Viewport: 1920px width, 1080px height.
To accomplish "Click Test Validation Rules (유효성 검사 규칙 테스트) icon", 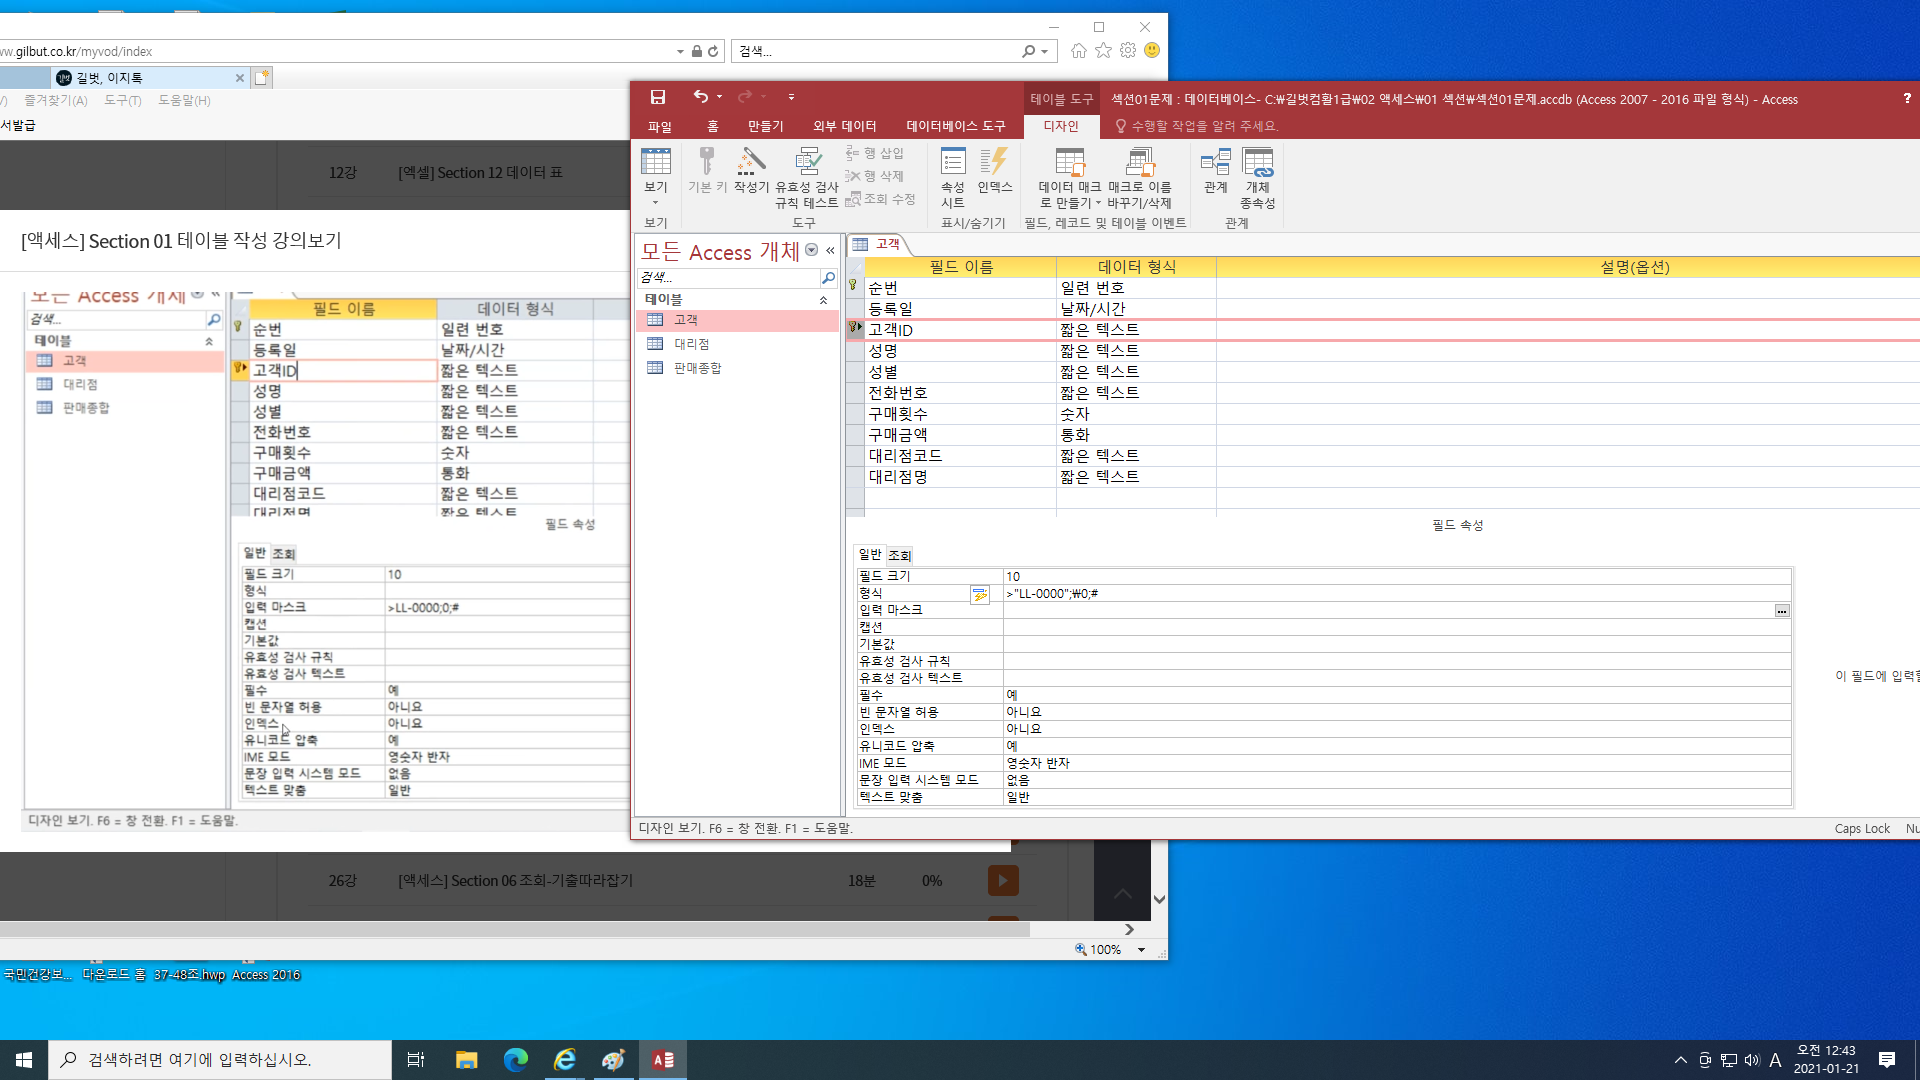I will coord(807,176).
